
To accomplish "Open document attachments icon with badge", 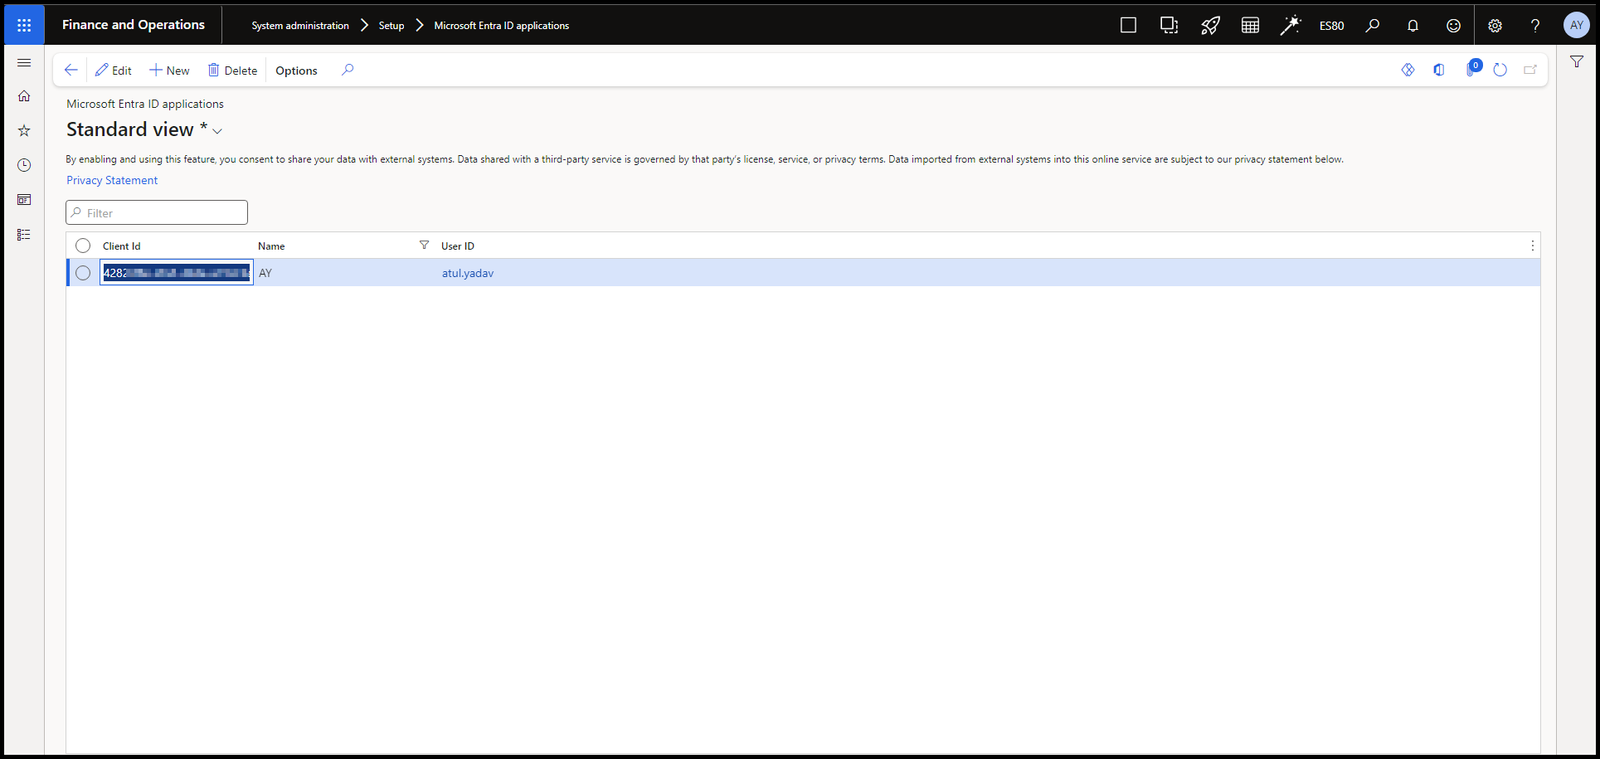I will click(1472, 68).
